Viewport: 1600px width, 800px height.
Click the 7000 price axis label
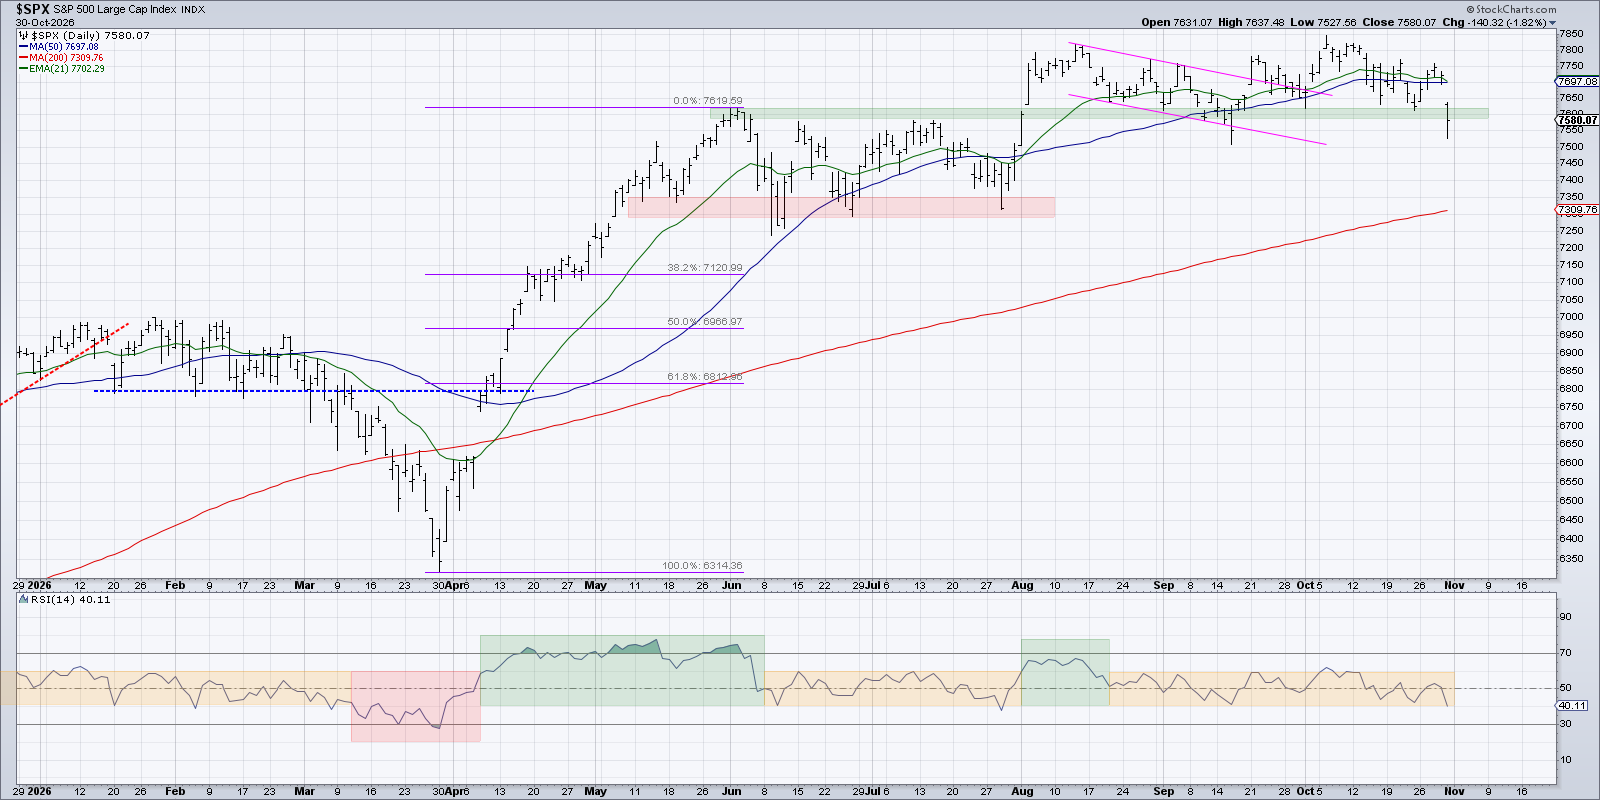click(x=1571, y=316)
